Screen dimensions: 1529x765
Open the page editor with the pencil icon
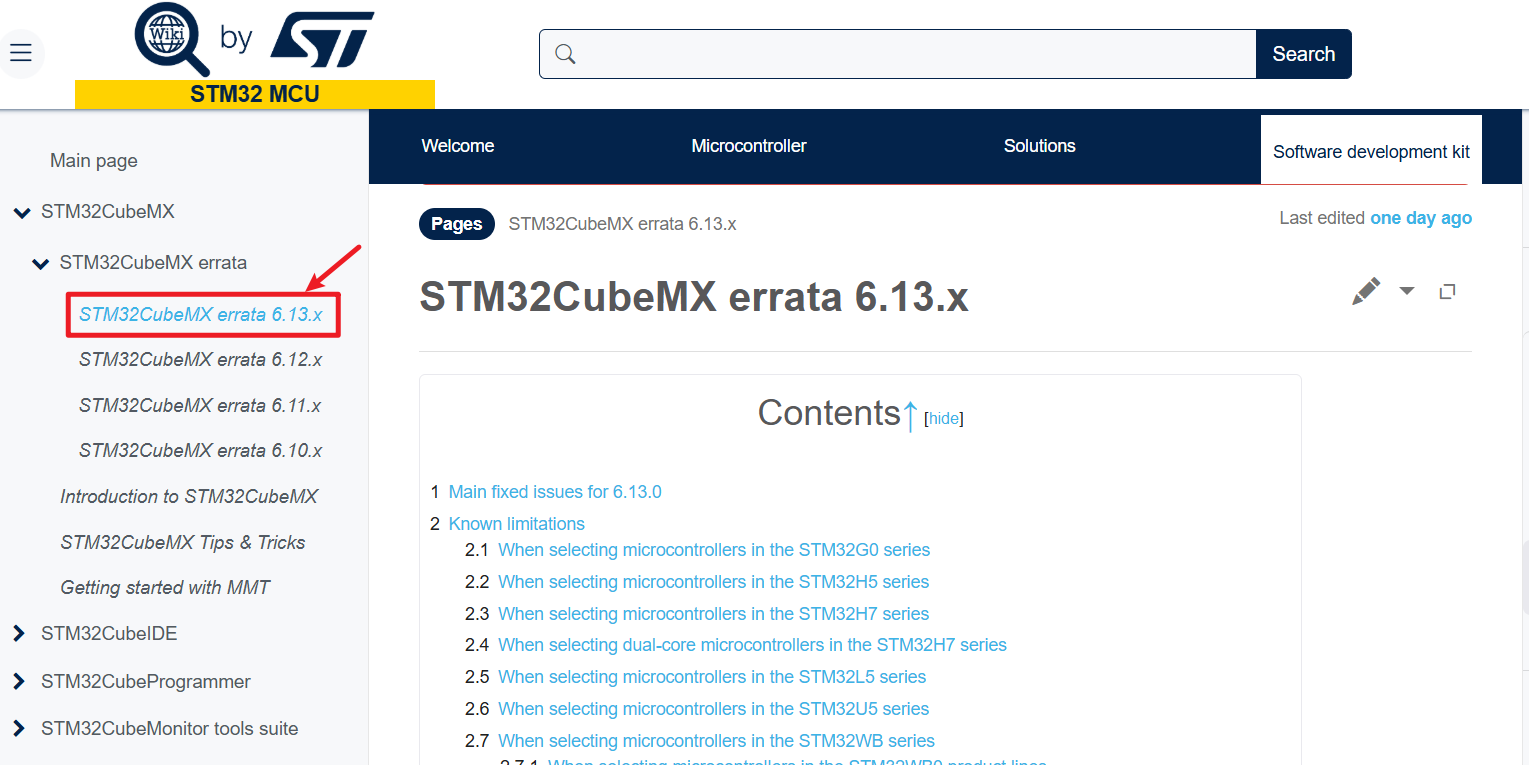click(1366, 291)
